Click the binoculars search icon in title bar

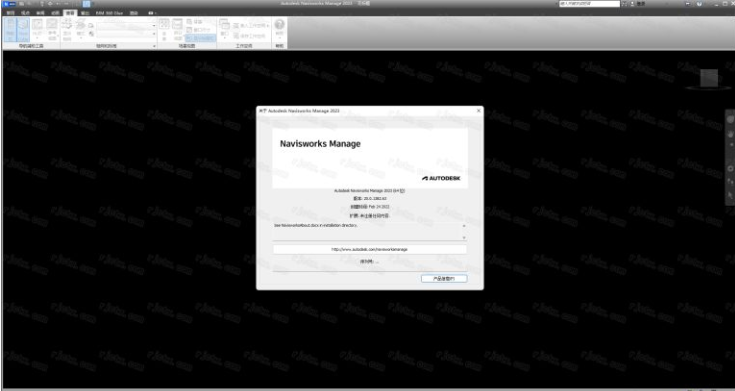(x=624, y=4)
